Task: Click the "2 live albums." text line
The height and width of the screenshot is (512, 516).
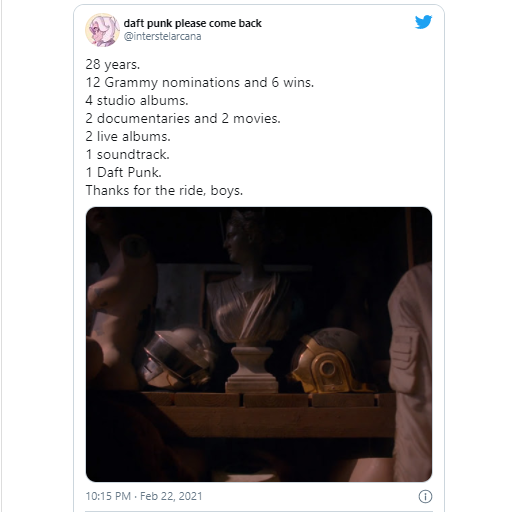Action: tap(128, 137)
